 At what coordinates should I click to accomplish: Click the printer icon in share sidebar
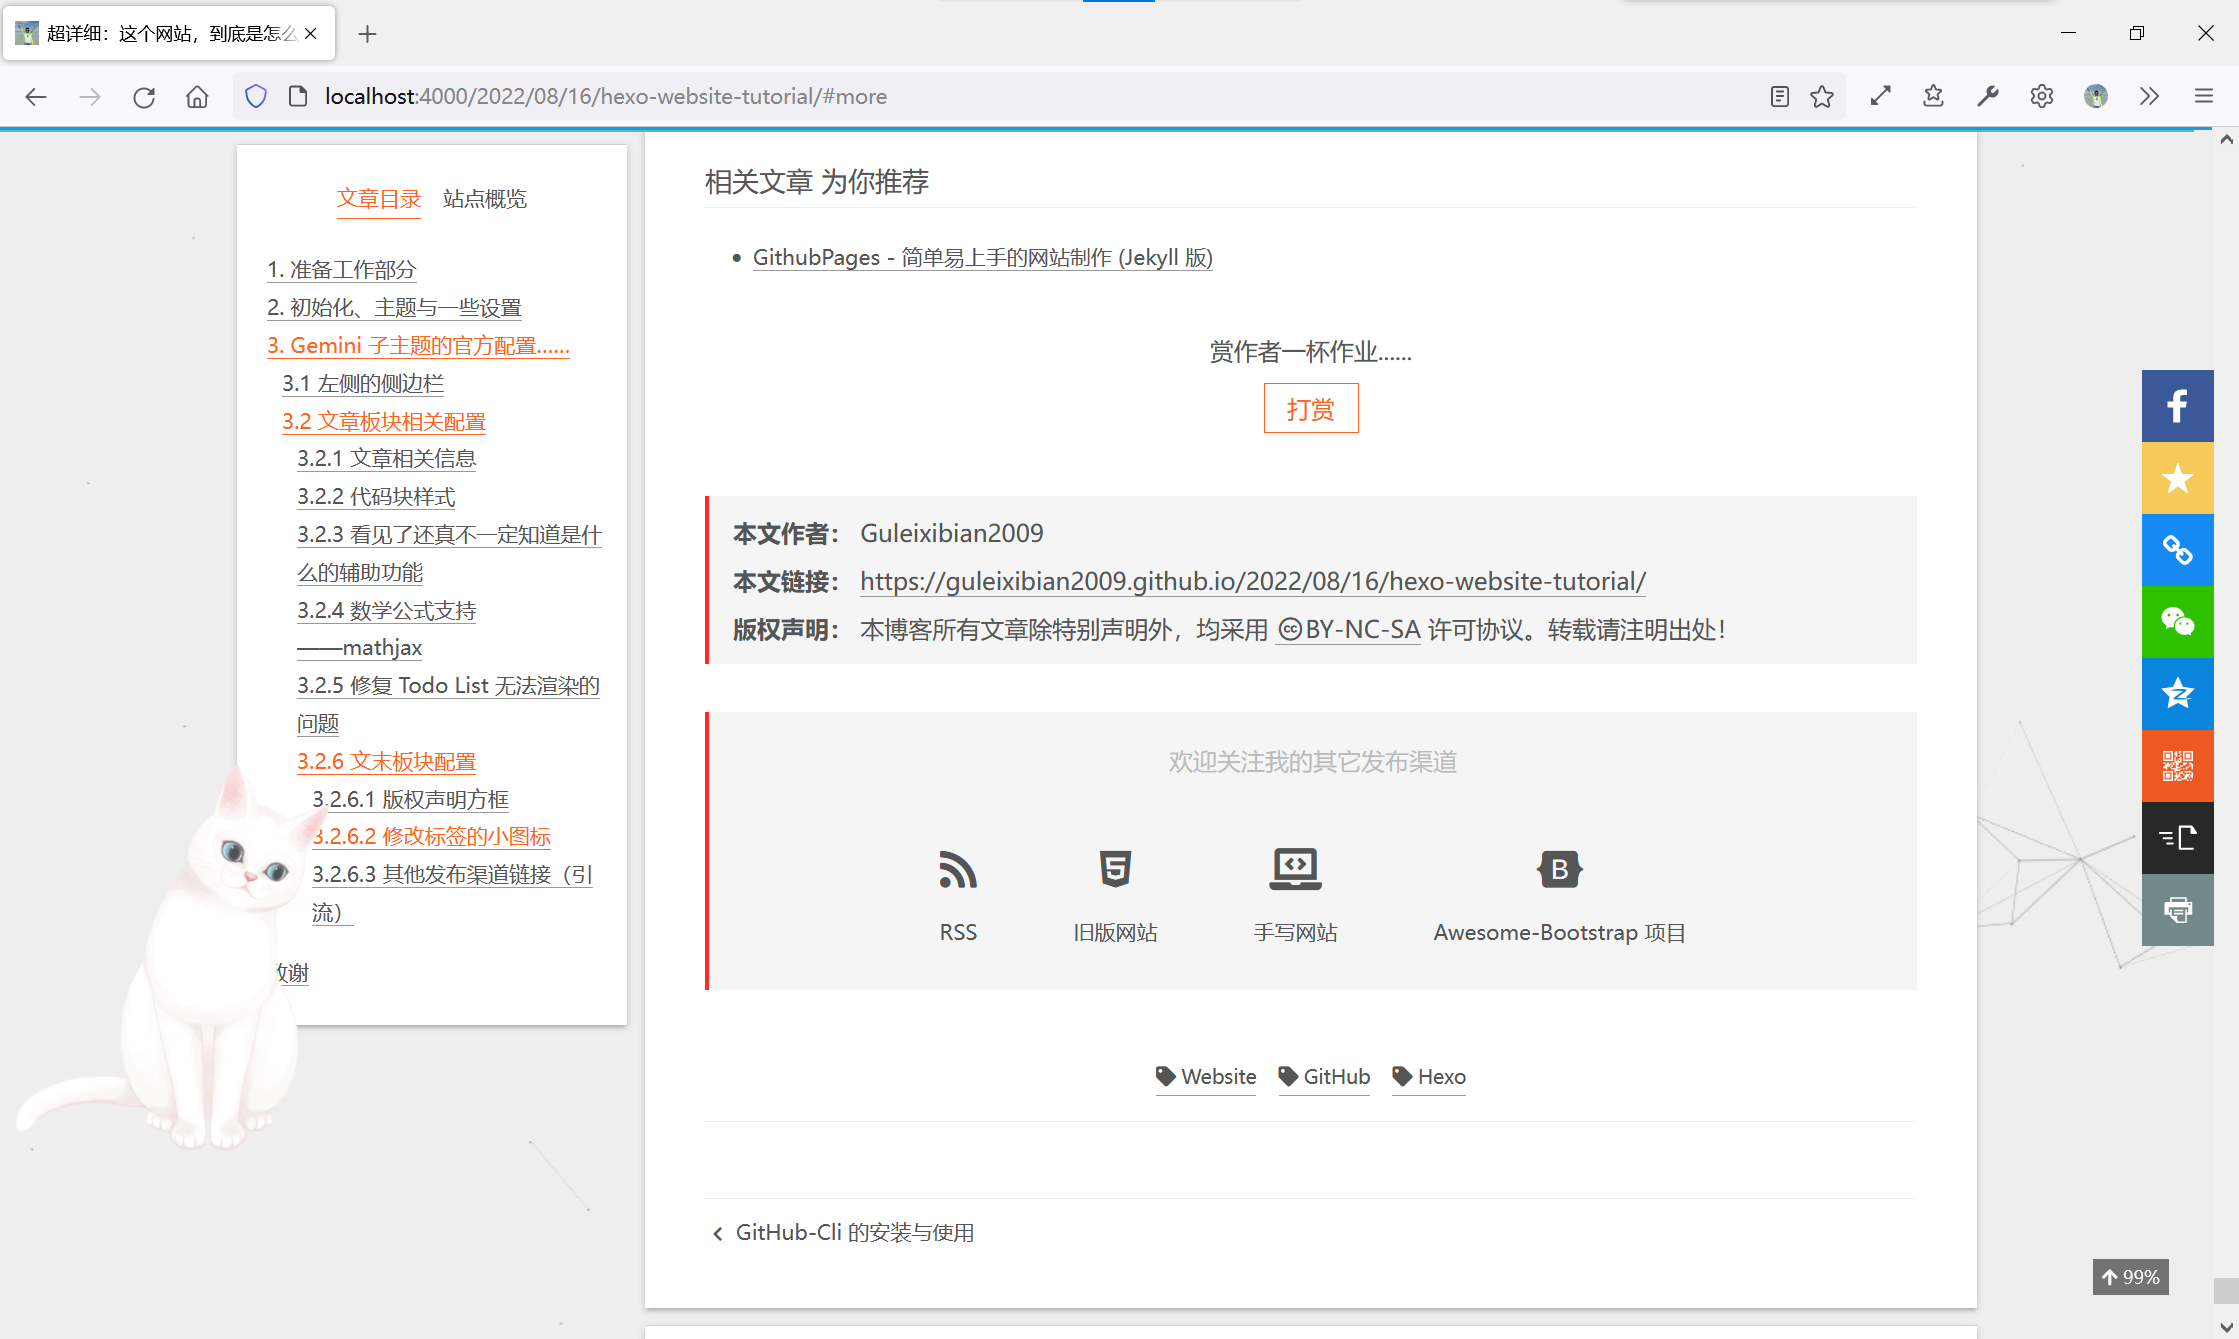(2177, 910)
